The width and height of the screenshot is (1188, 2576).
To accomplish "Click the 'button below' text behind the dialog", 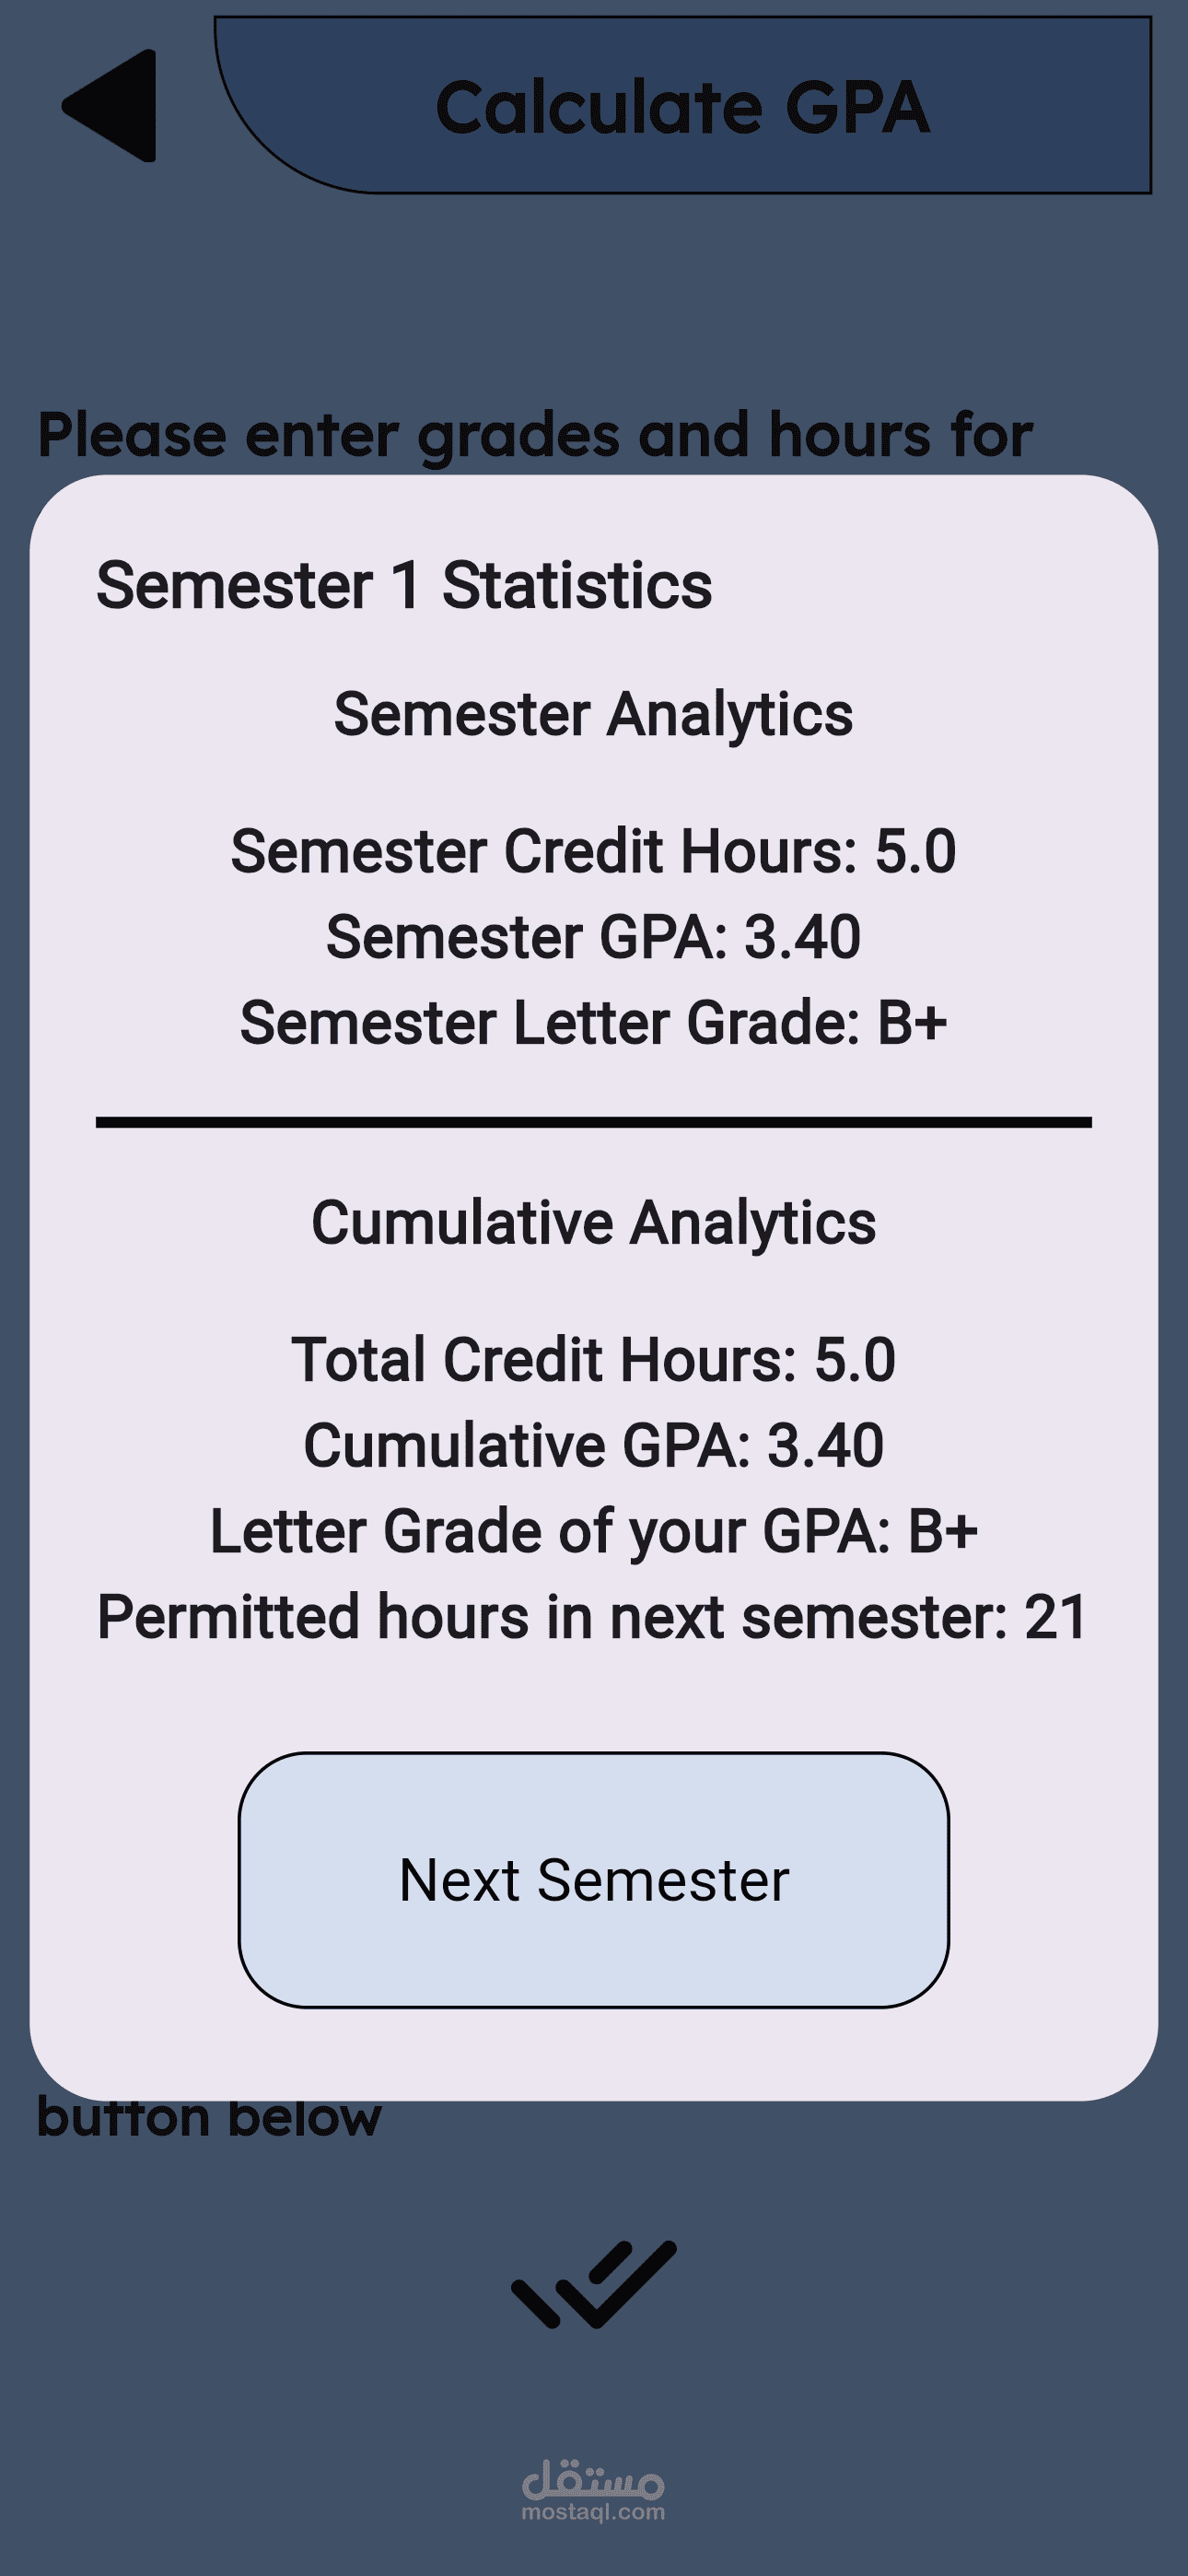I will pos(210,2120).
